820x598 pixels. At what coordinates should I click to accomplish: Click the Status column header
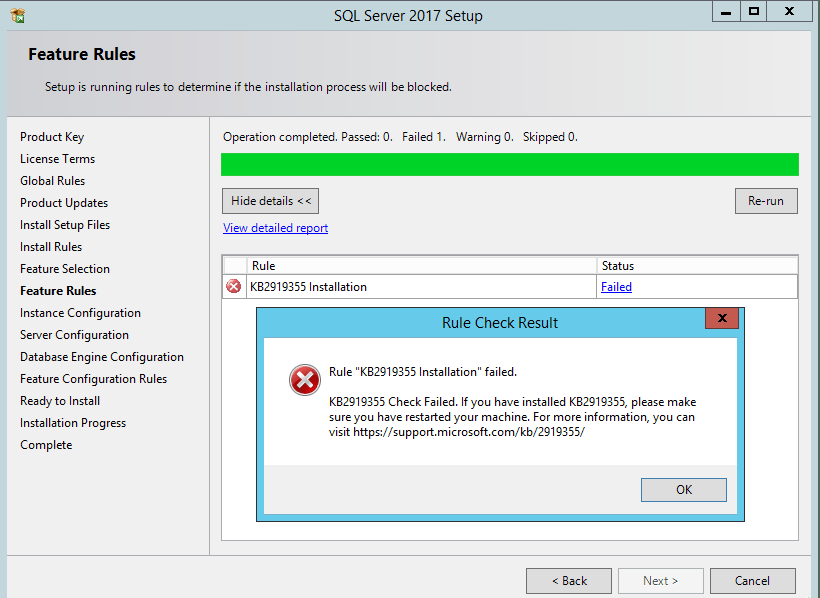(697, 266)
